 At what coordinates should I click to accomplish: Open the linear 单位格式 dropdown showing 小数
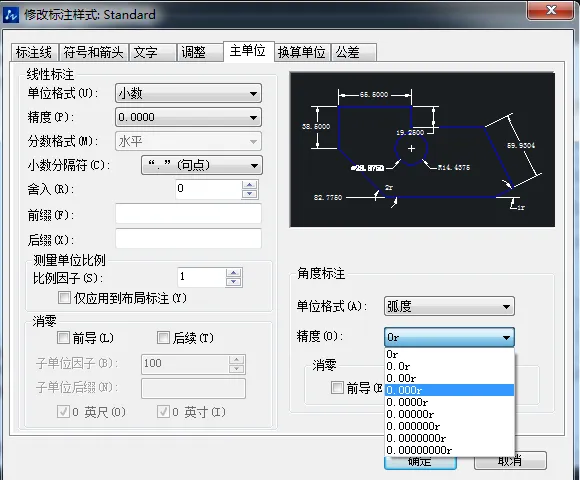coord(188,94)
